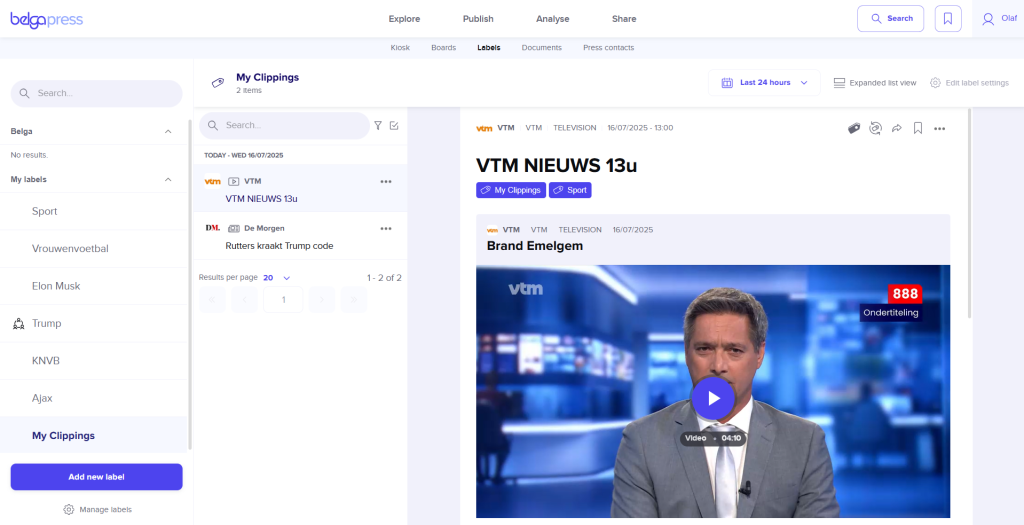Click the article panel vertical scrollbar

[969, 214]
